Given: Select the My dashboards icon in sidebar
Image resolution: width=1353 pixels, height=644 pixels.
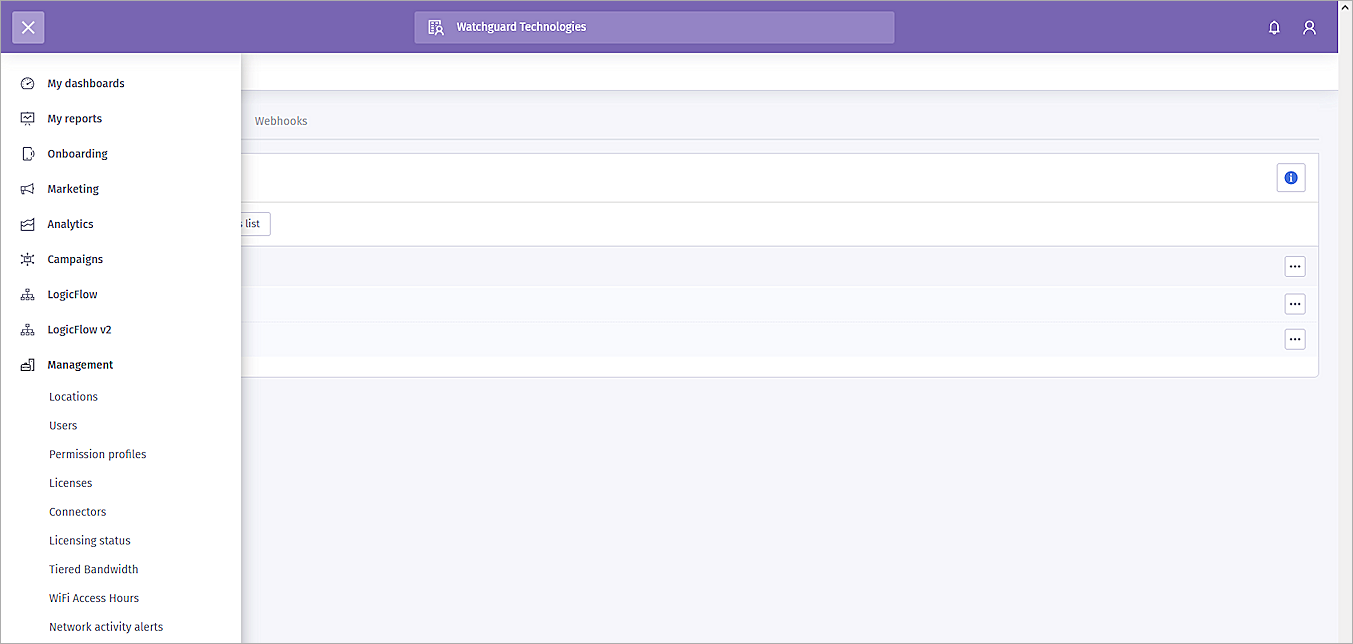Looking at the screenshot, I should [x=27, y=83].
